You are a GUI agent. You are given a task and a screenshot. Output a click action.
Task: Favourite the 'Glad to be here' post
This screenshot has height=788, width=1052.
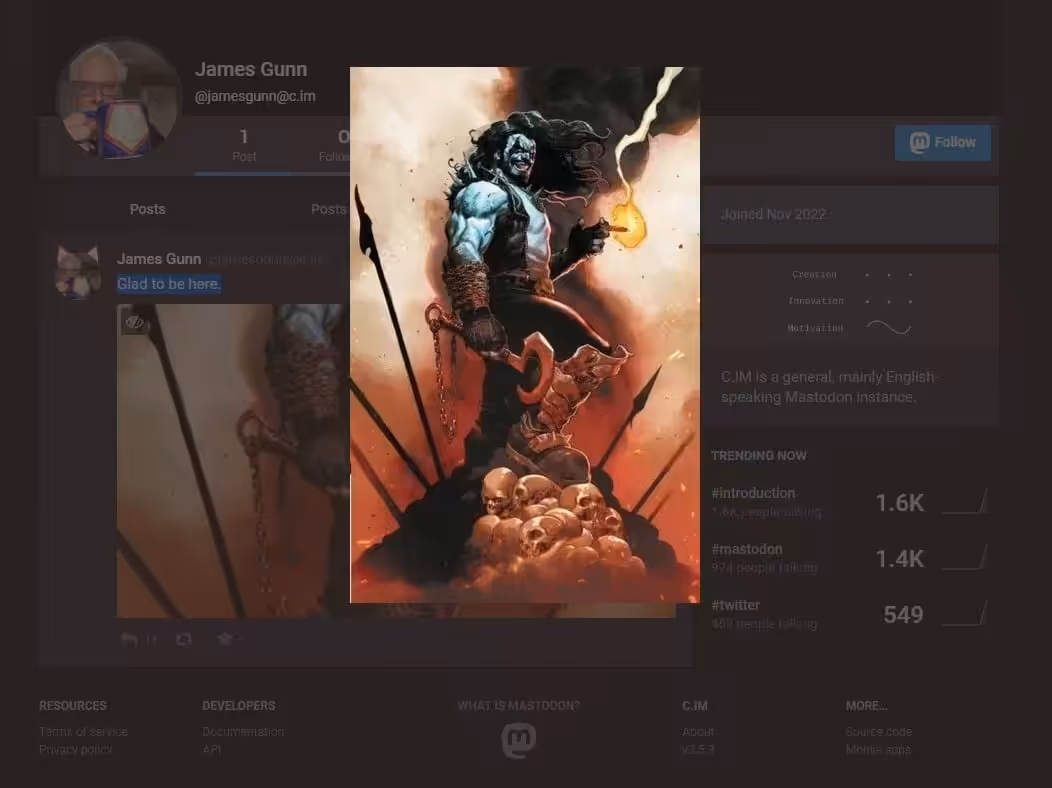point(225,639)
